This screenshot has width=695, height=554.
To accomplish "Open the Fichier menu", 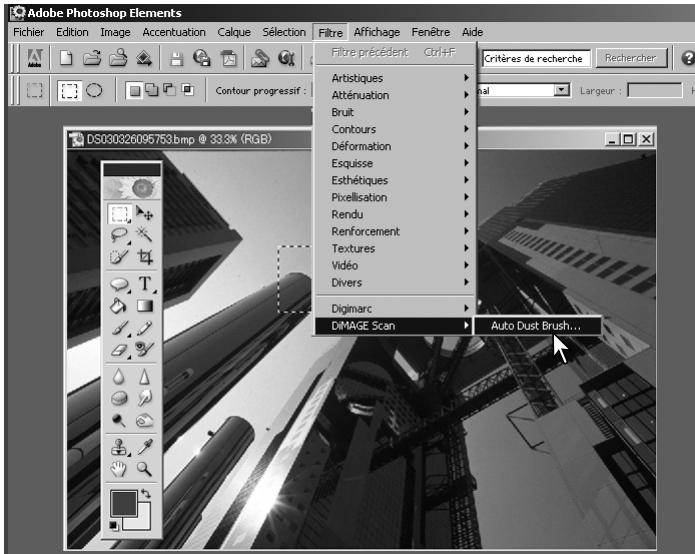I will (28, 32).
